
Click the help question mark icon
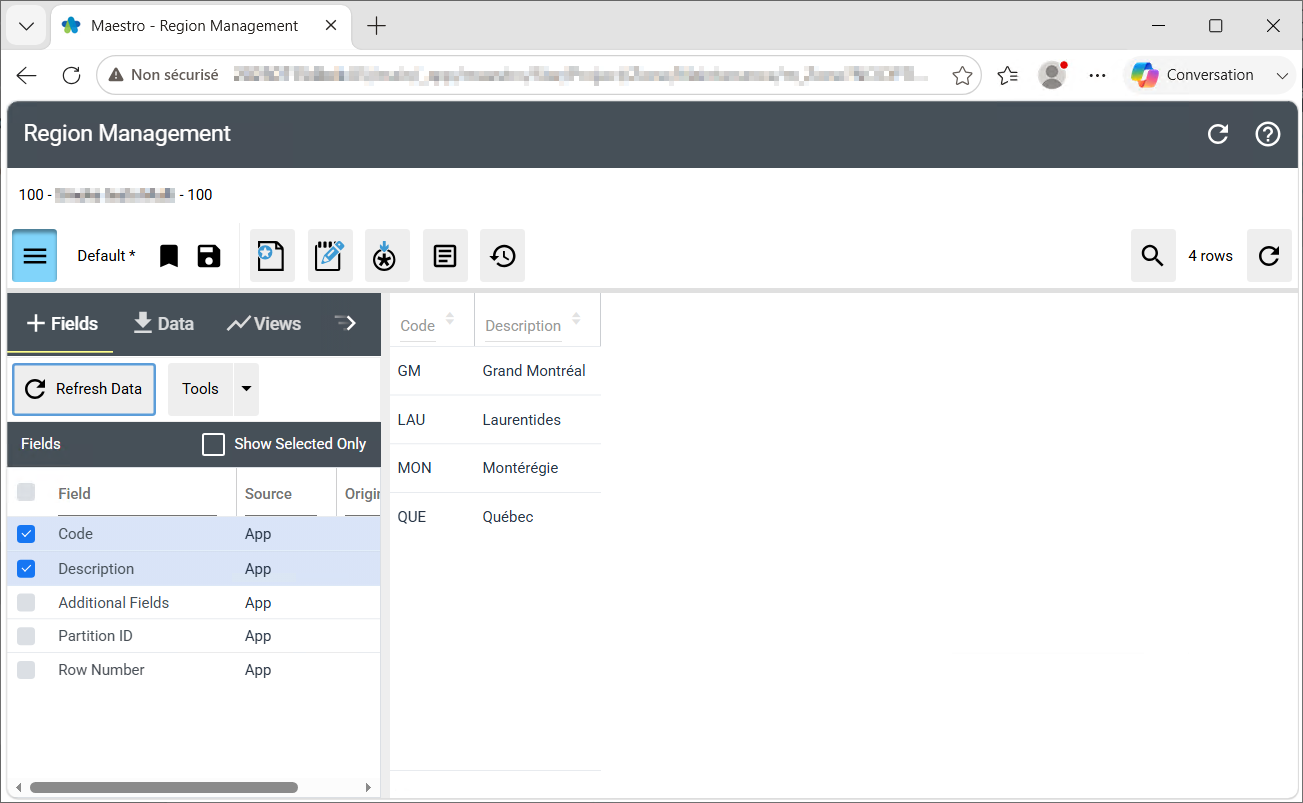[x=1268, y=134]
